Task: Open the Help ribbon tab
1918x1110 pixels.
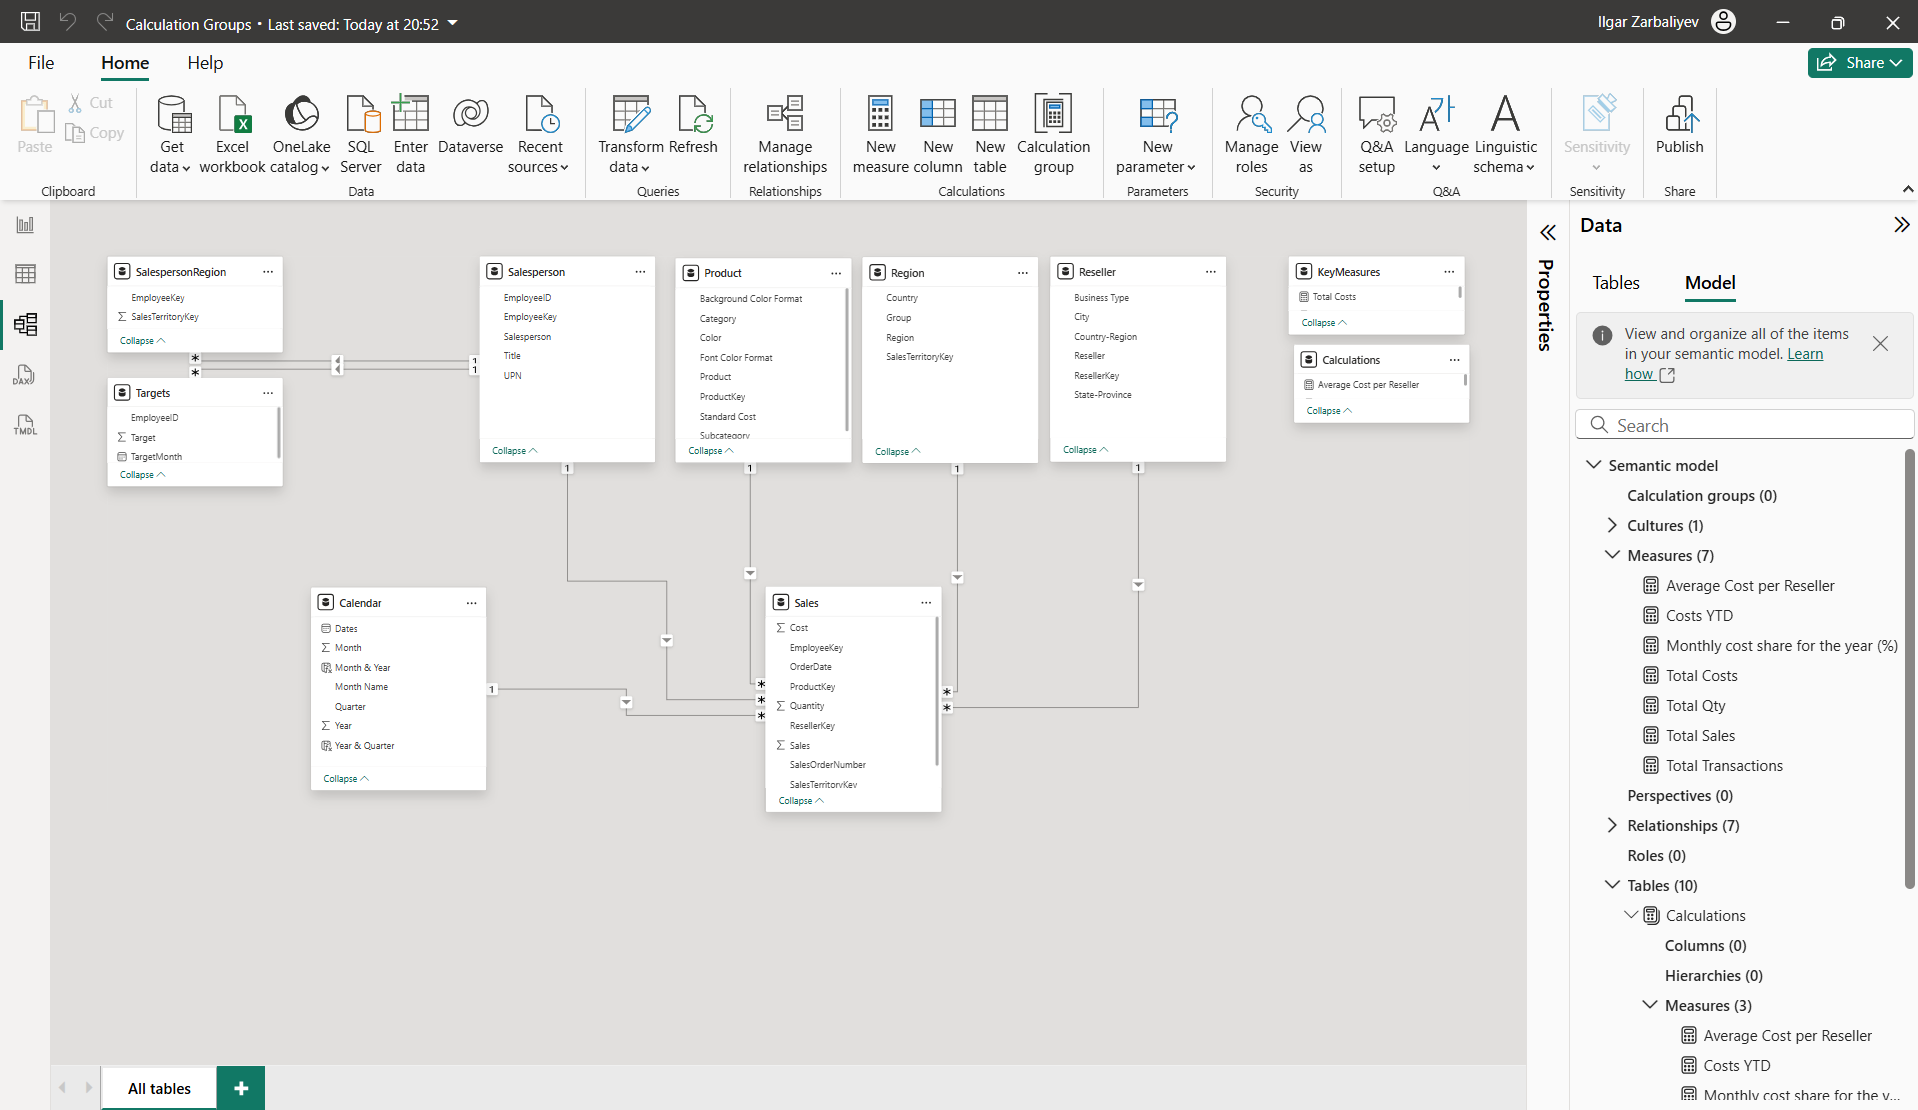Action: pyautogui.click(x=205, y=63)
